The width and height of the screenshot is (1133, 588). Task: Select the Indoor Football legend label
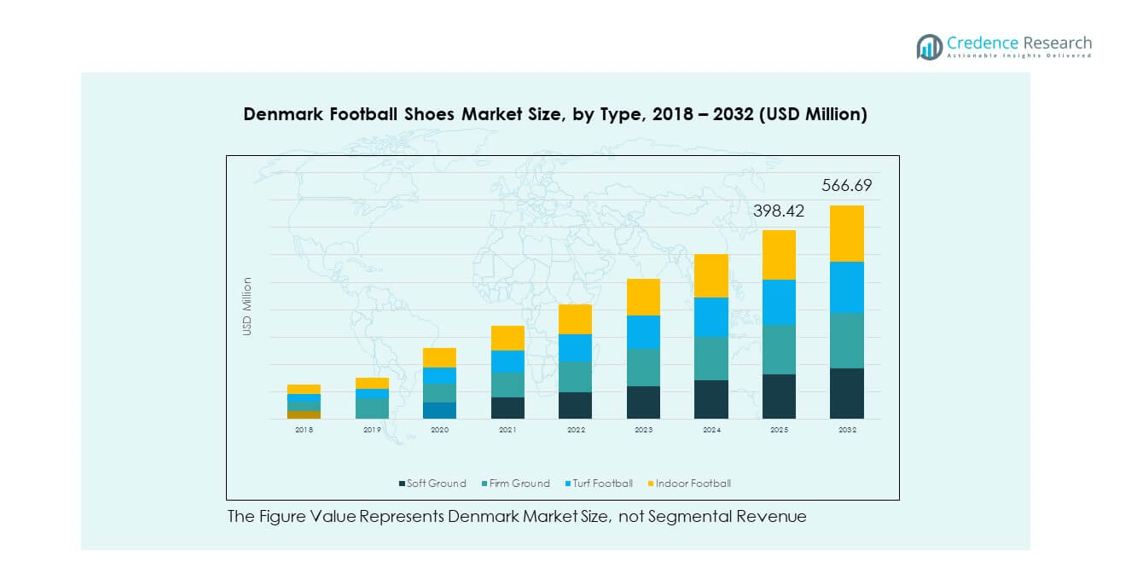pos(694,484)
